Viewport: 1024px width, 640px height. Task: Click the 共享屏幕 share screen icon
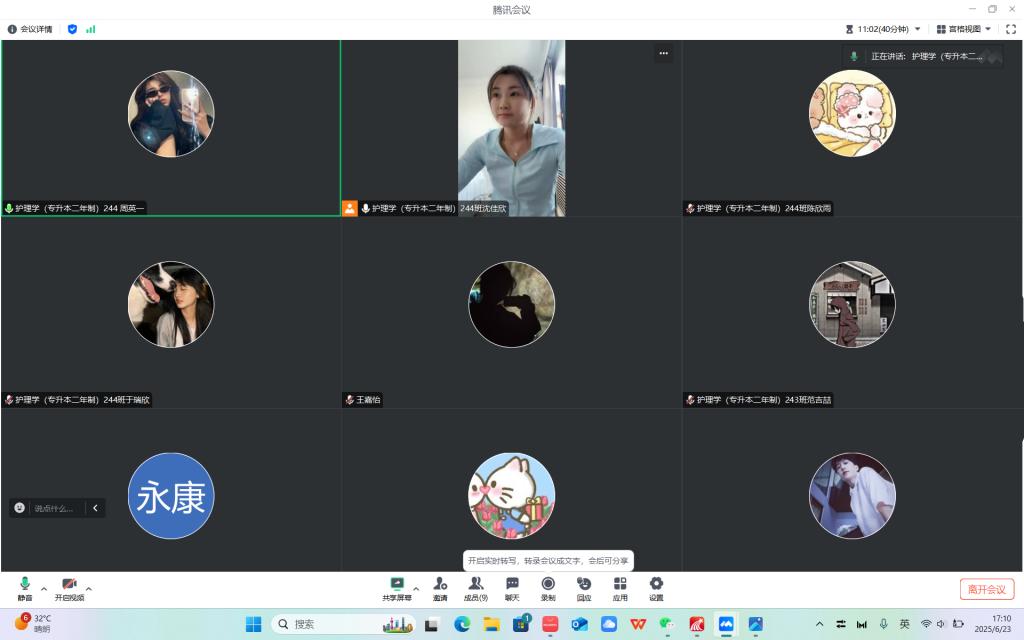point(397,587)
